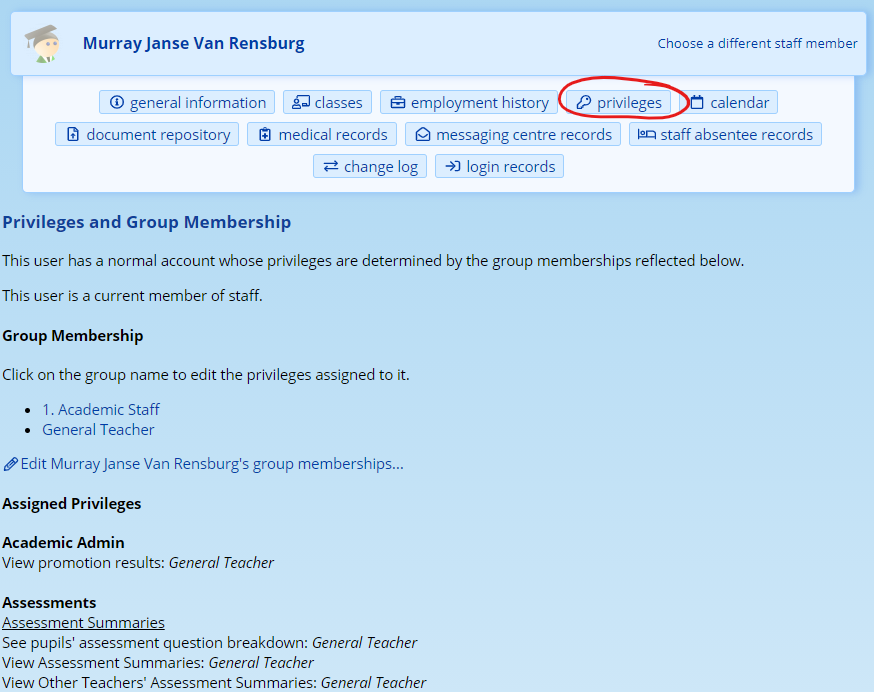Open the general information tab
The image size is (874, 692).
(x=187, y=103)
